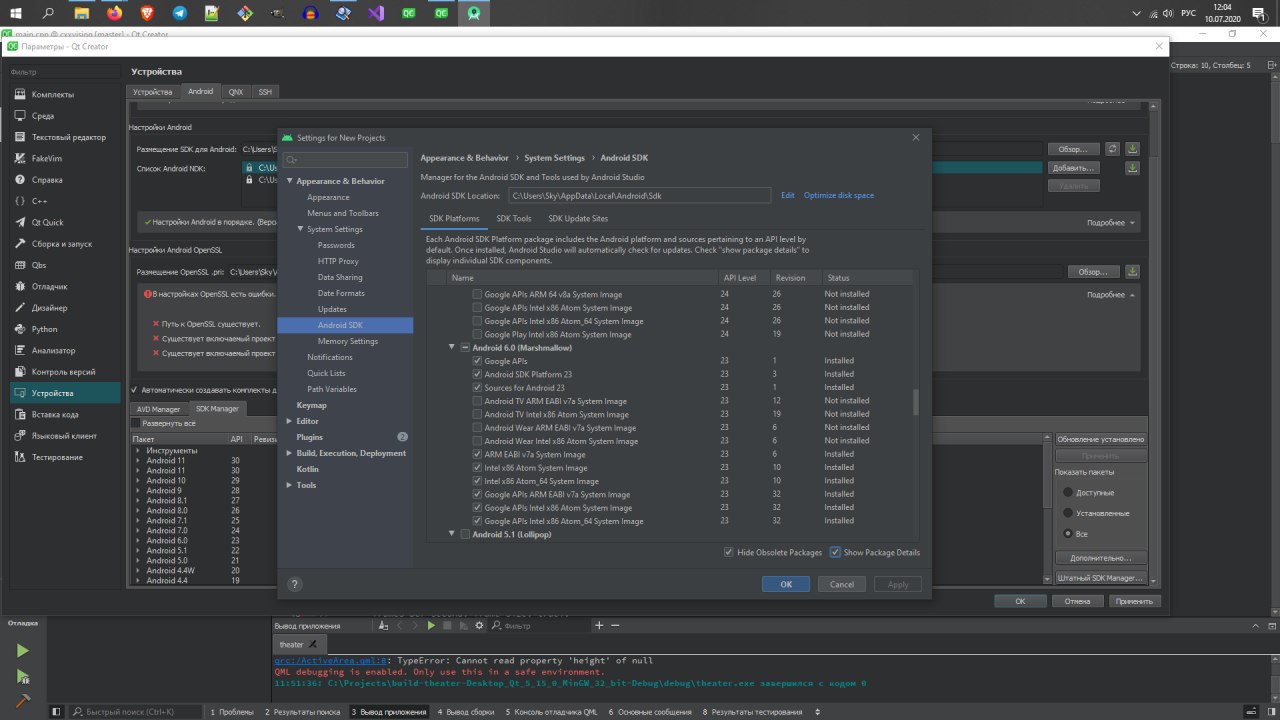Image resolution: width=1280 pixels, height=720 pixels.
Task: Open Контроль версий settings category
Action: [x=64, y=372]
